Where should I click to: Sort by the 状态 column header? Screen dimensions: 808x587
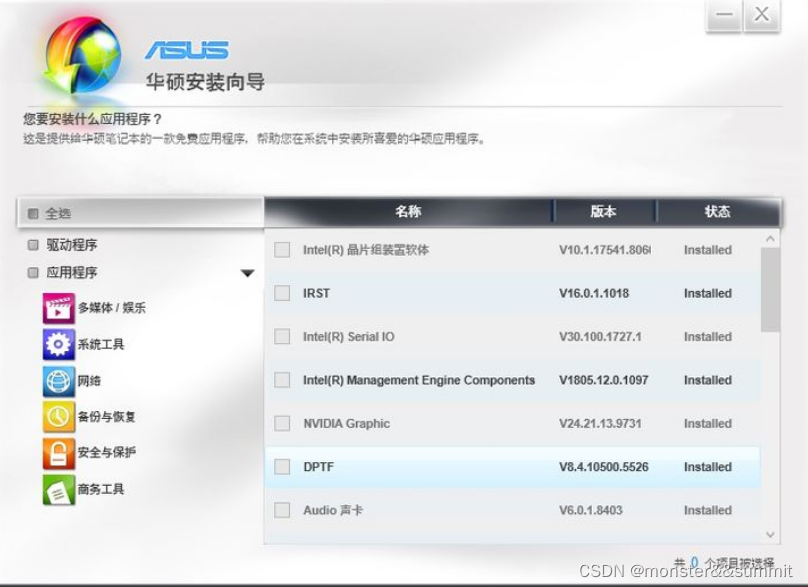pos(718,211)
